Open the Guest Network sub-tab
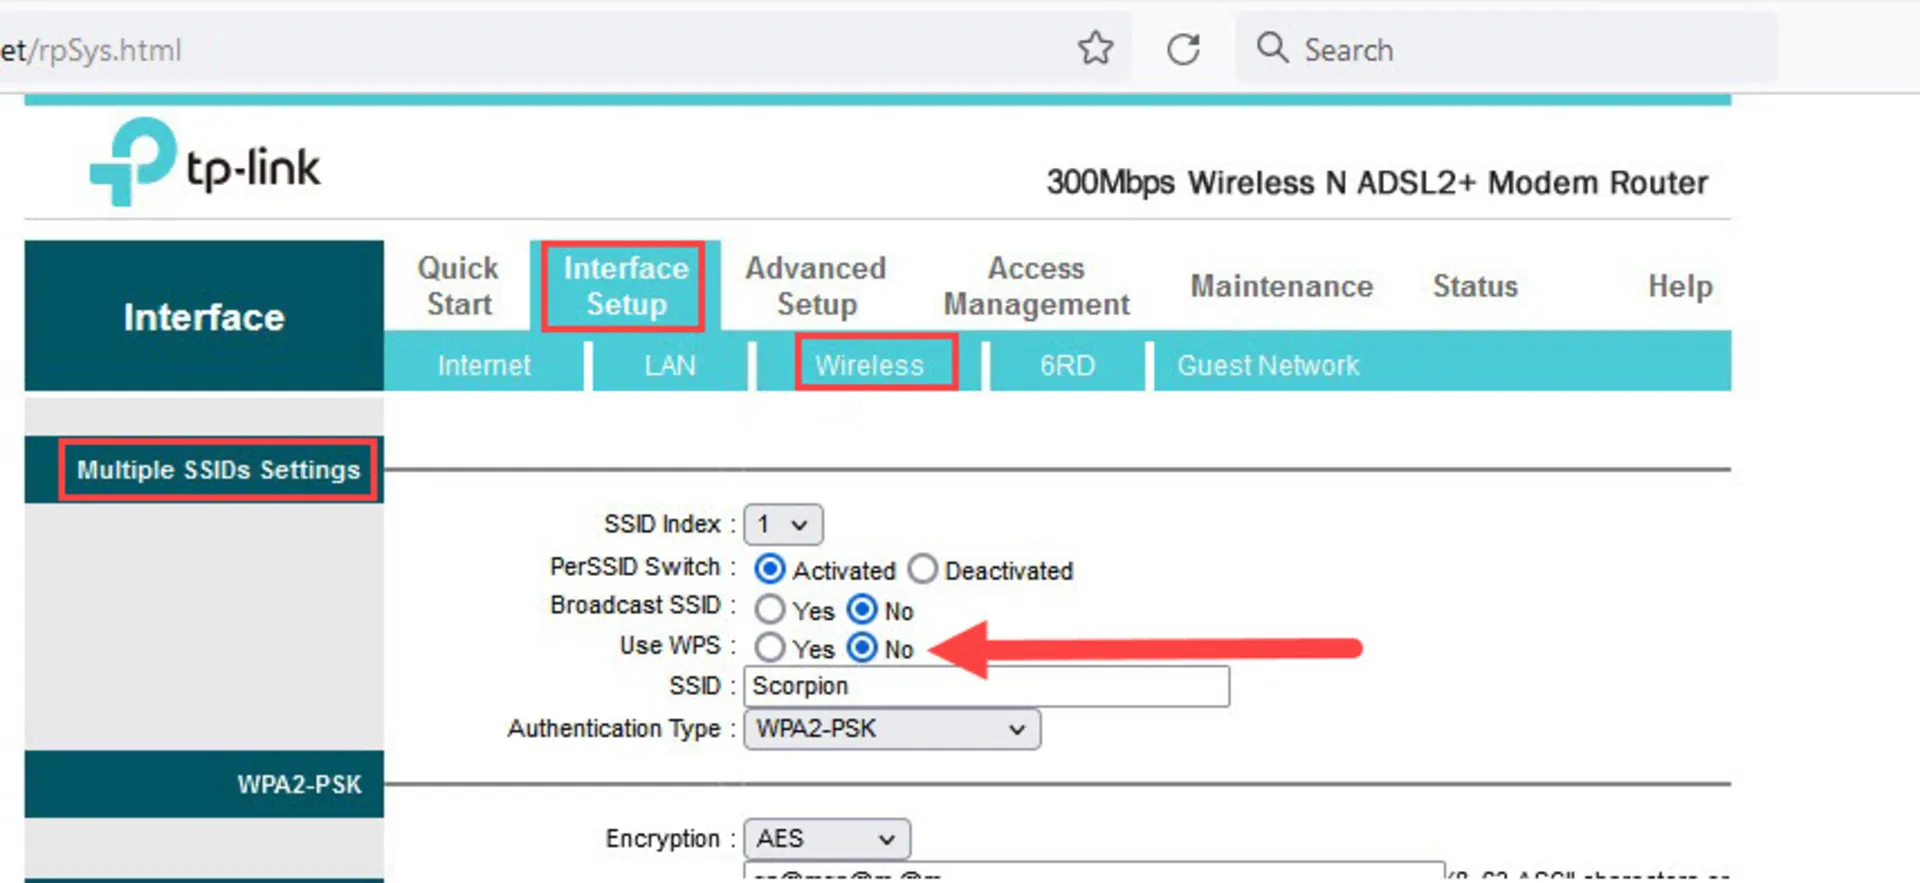Screen dimensions: 1920x883 coord(1267,365)
